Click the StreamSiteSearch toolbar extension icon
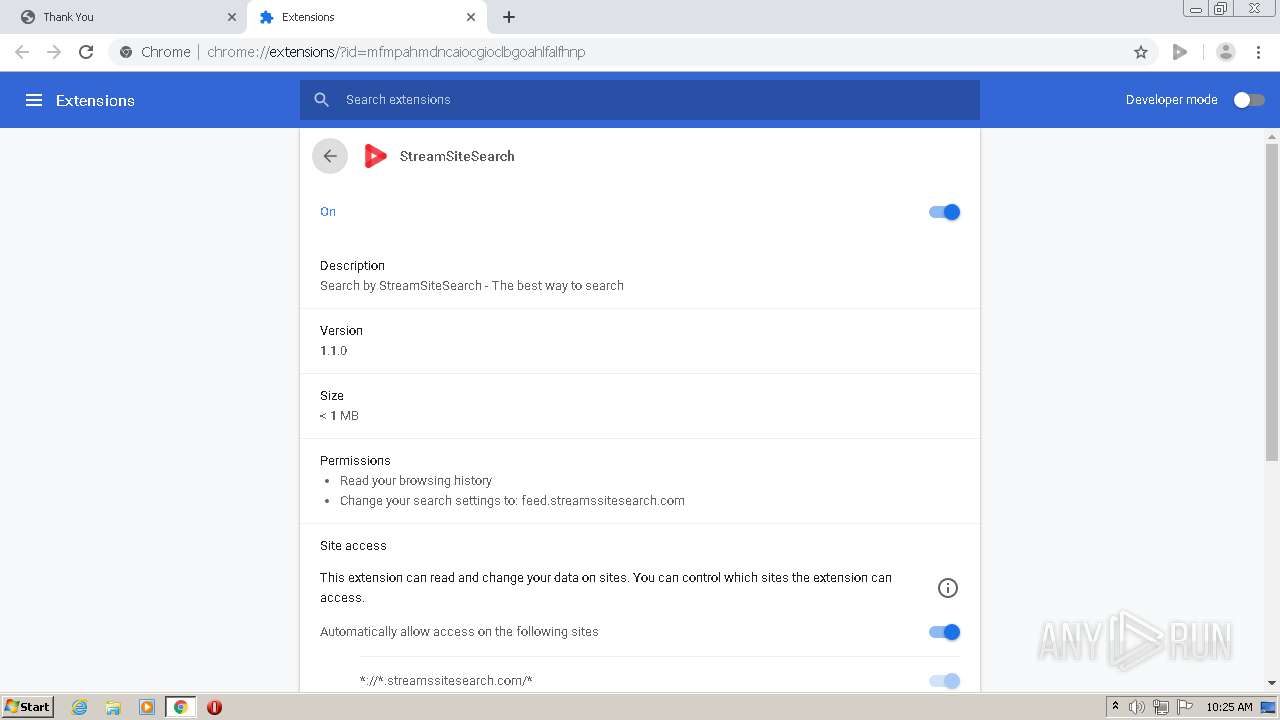 (1180, 52)
